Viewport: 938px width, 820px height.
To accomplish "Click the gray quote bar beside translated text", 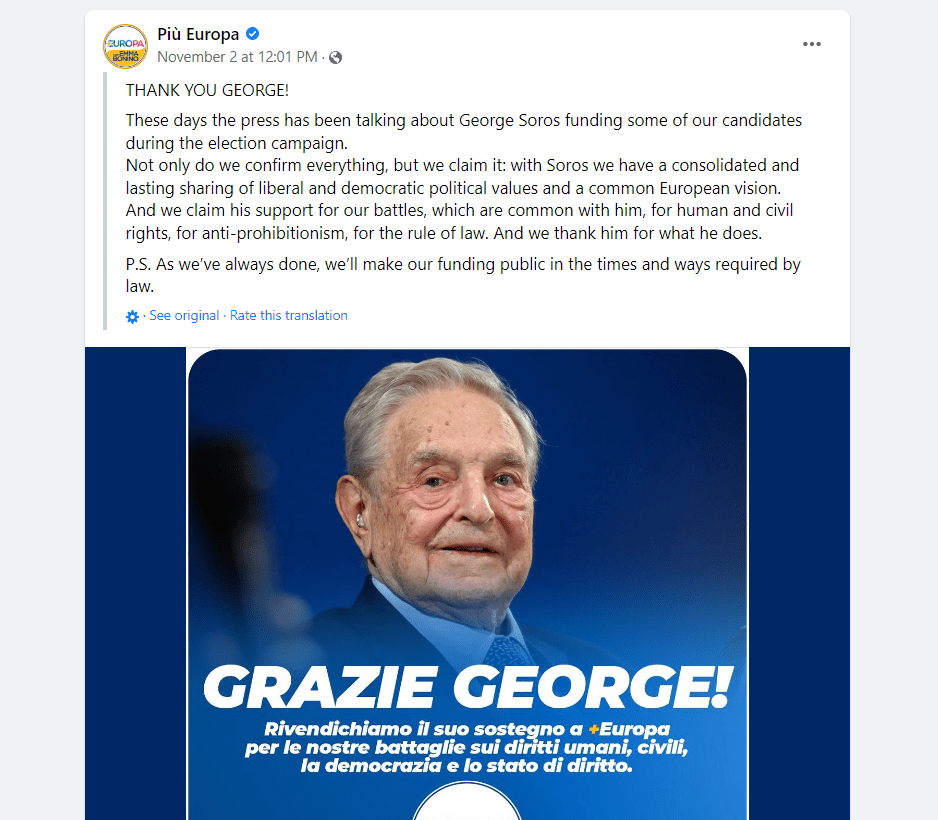I will pos(105,200).
